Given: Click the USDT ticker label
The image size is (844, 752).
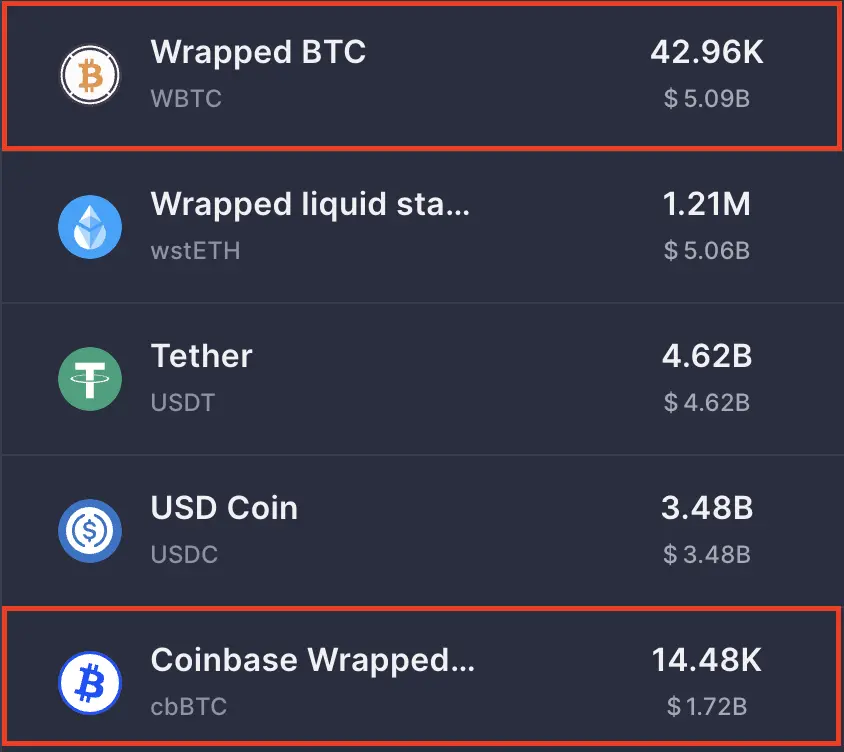Looking at the screenshot, I should [183, 403].
